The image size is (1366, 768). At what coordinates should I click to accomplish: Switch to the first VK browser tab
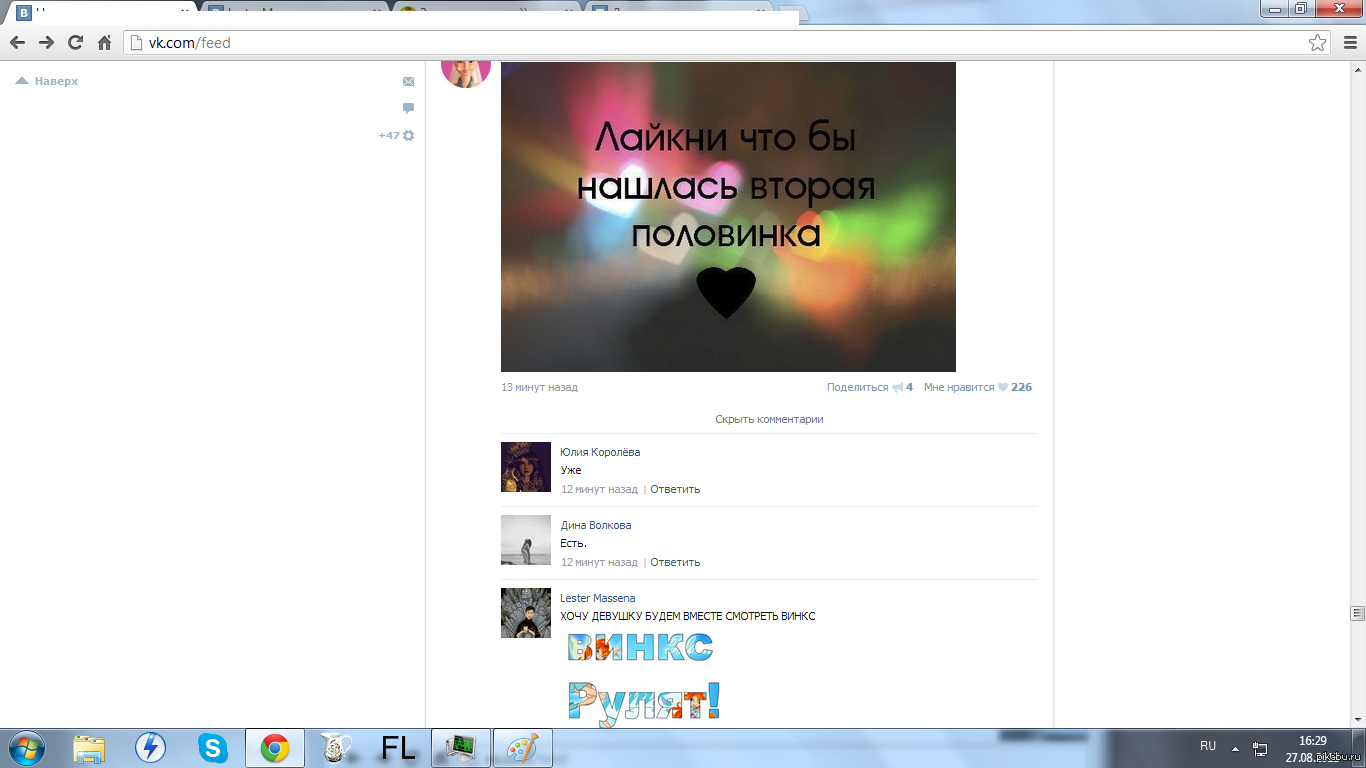(x=100, y=12)
